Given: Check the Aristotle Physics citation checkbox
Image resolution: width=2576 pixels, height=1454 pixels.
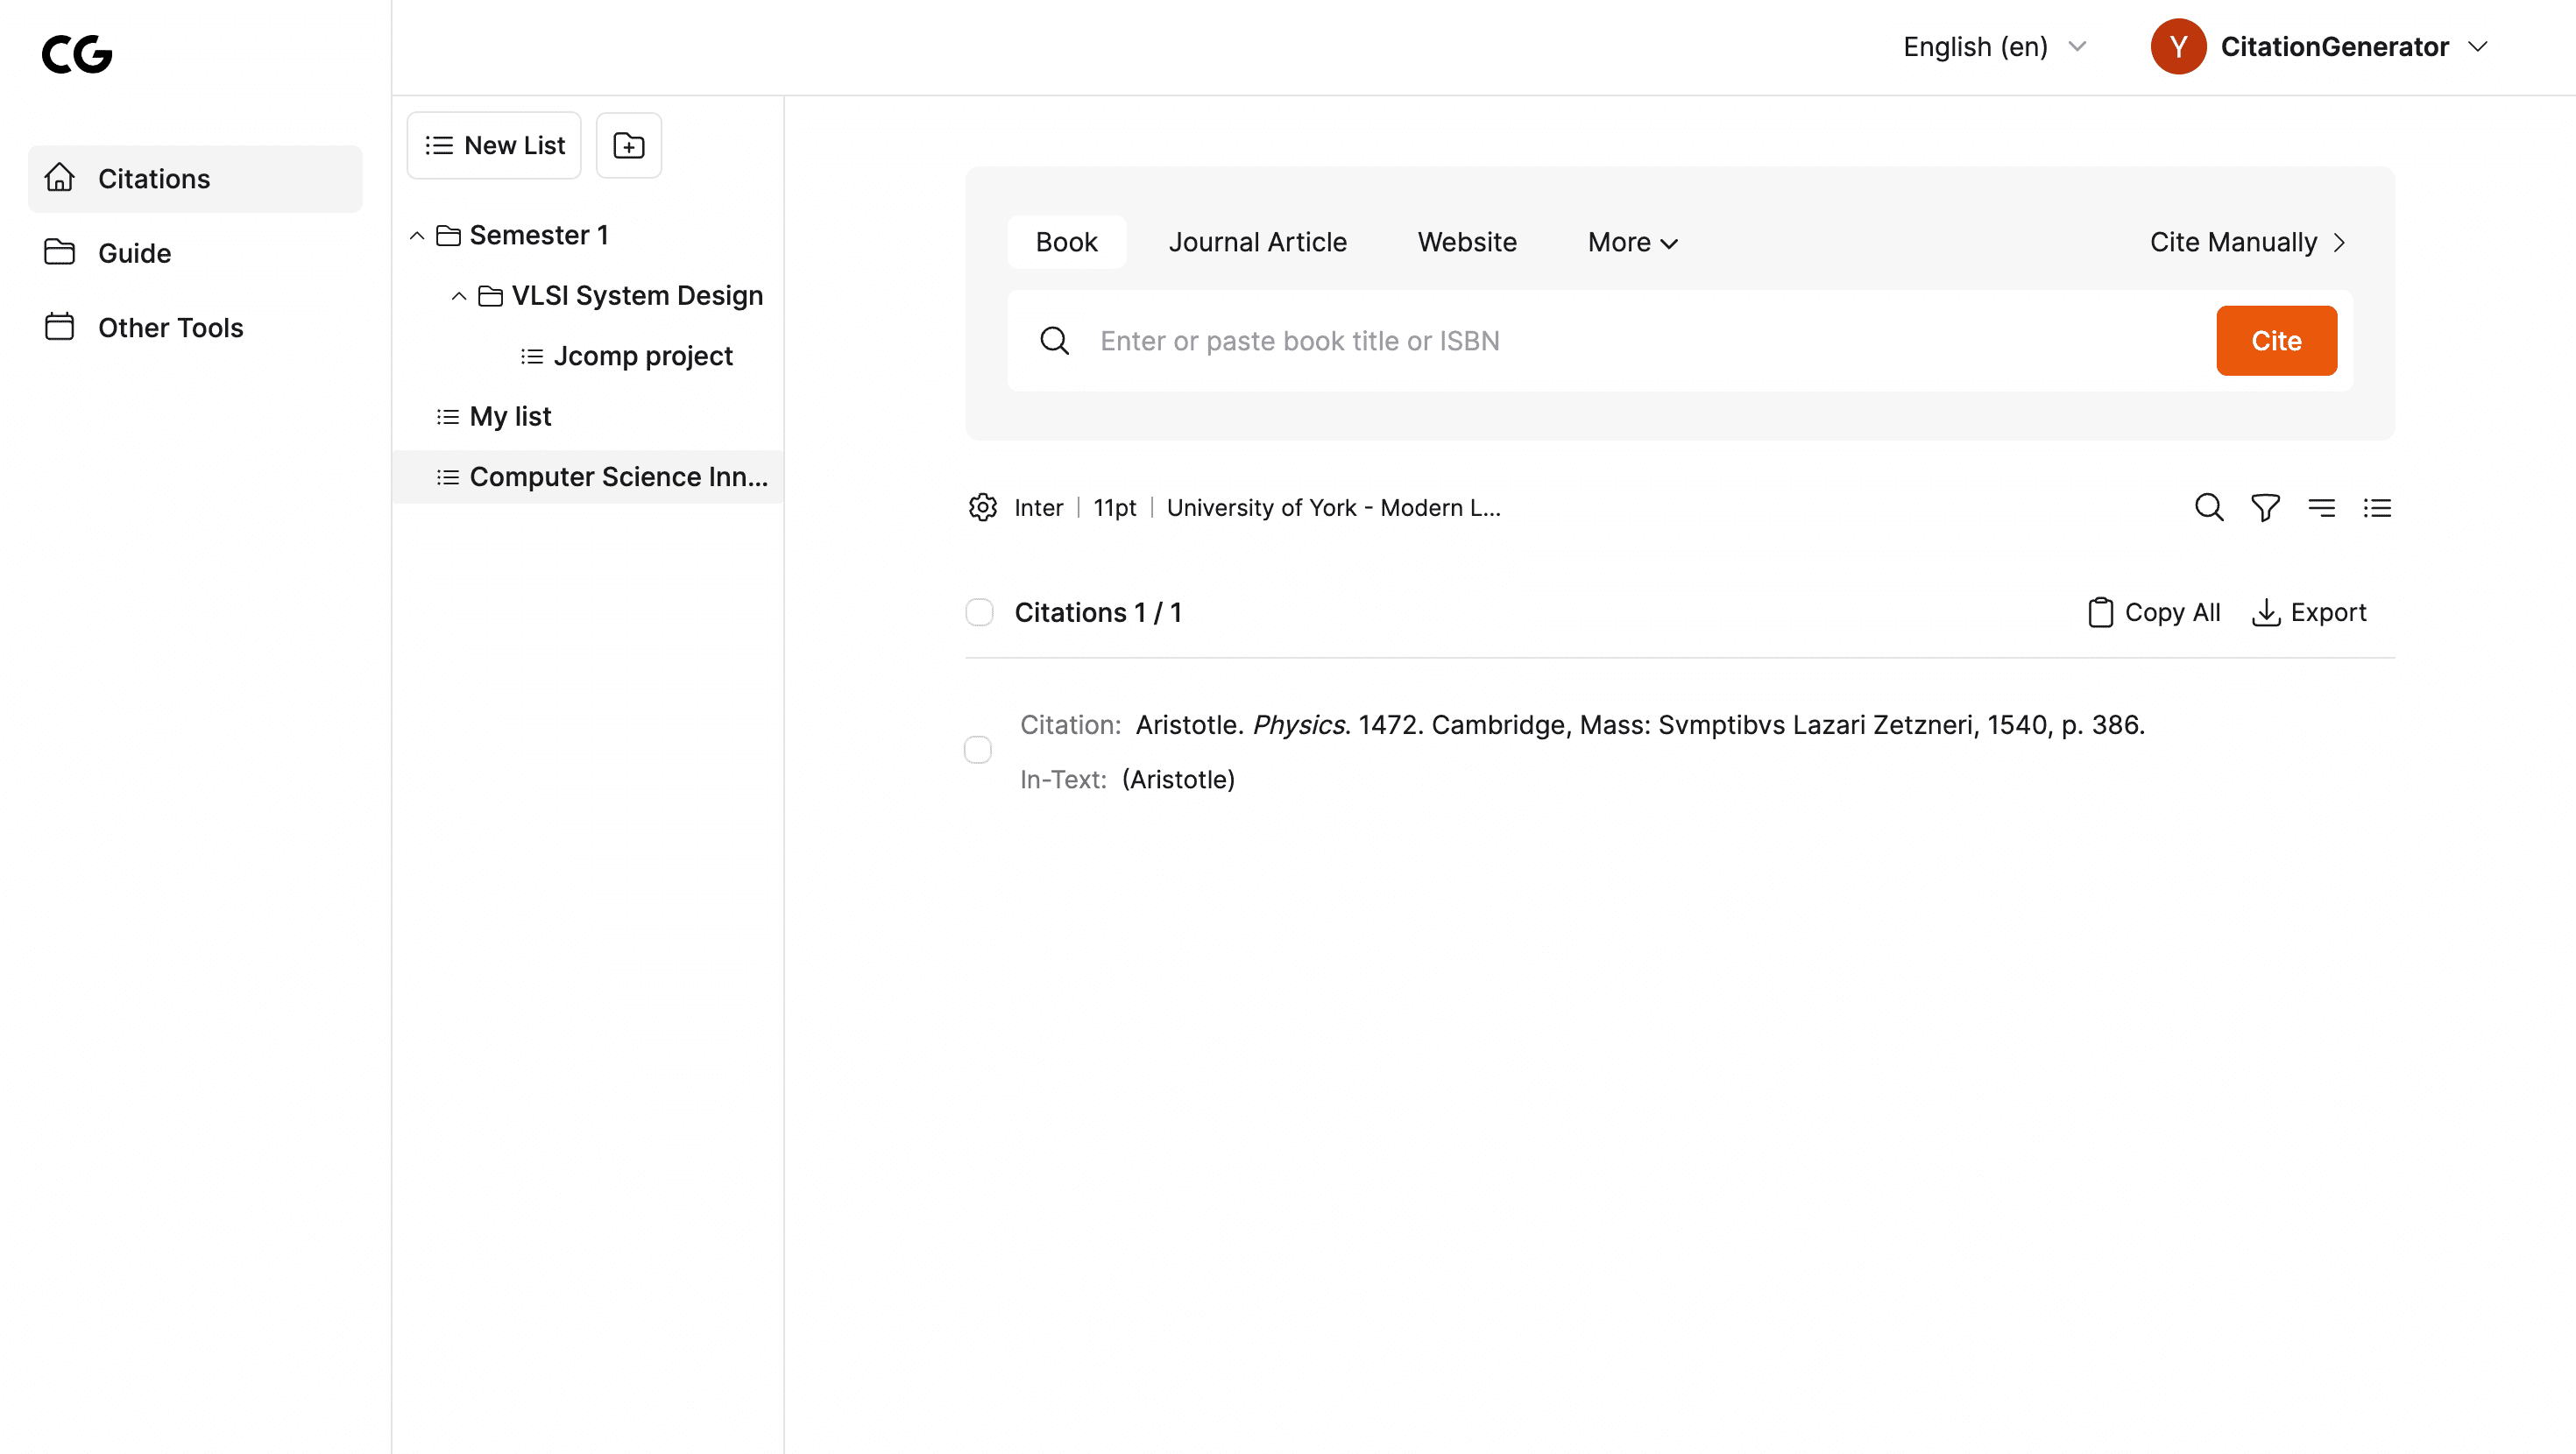Looking at the screenshot, I should click(x=977, y=750).
